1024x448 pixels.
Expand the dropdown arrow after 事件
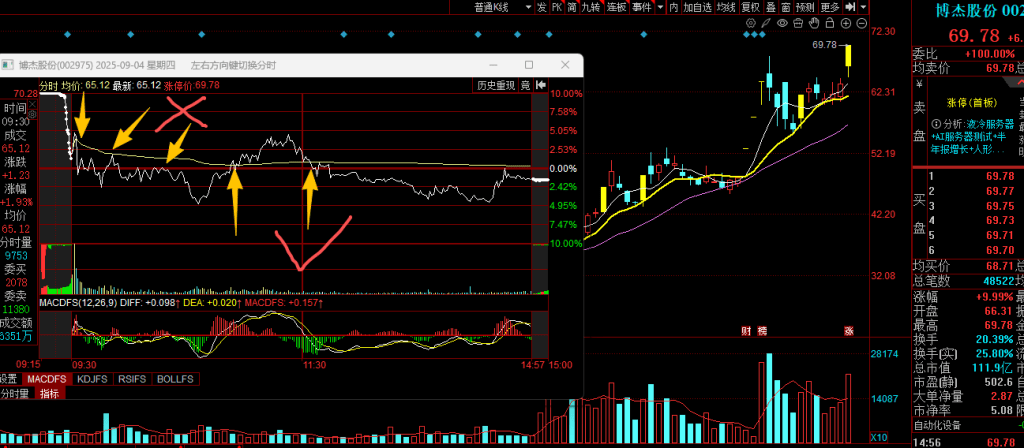pyautogui.click(x=660, y=7)
